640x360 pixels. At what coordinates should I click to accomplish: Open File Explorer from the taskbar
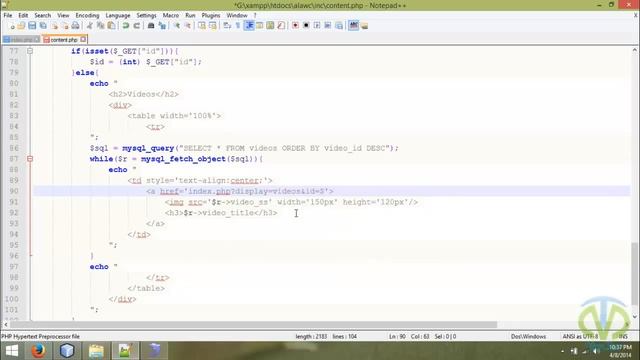click(x=96, y=351)
